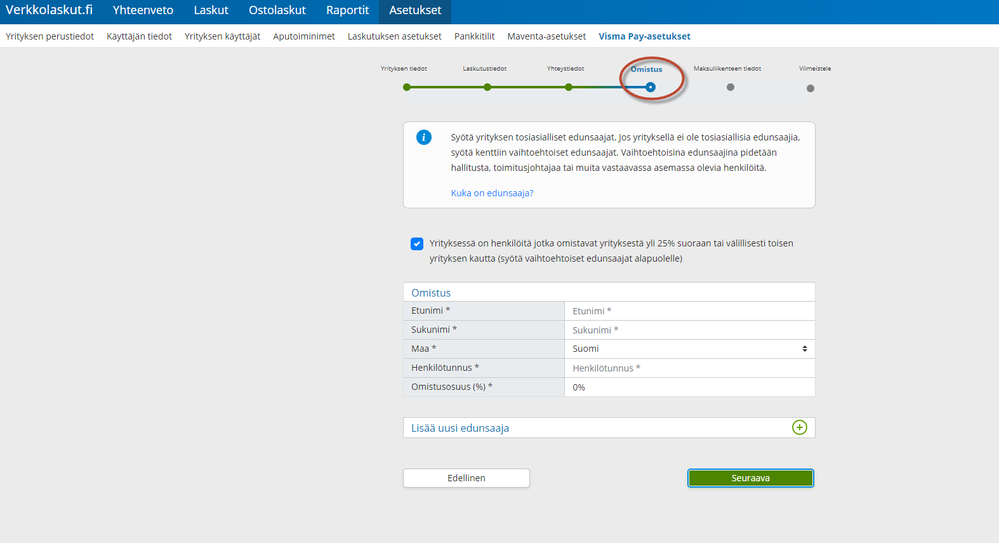Click the green plus icon
999x543 pixels.
pyautogui.click(x=799, y=427)
